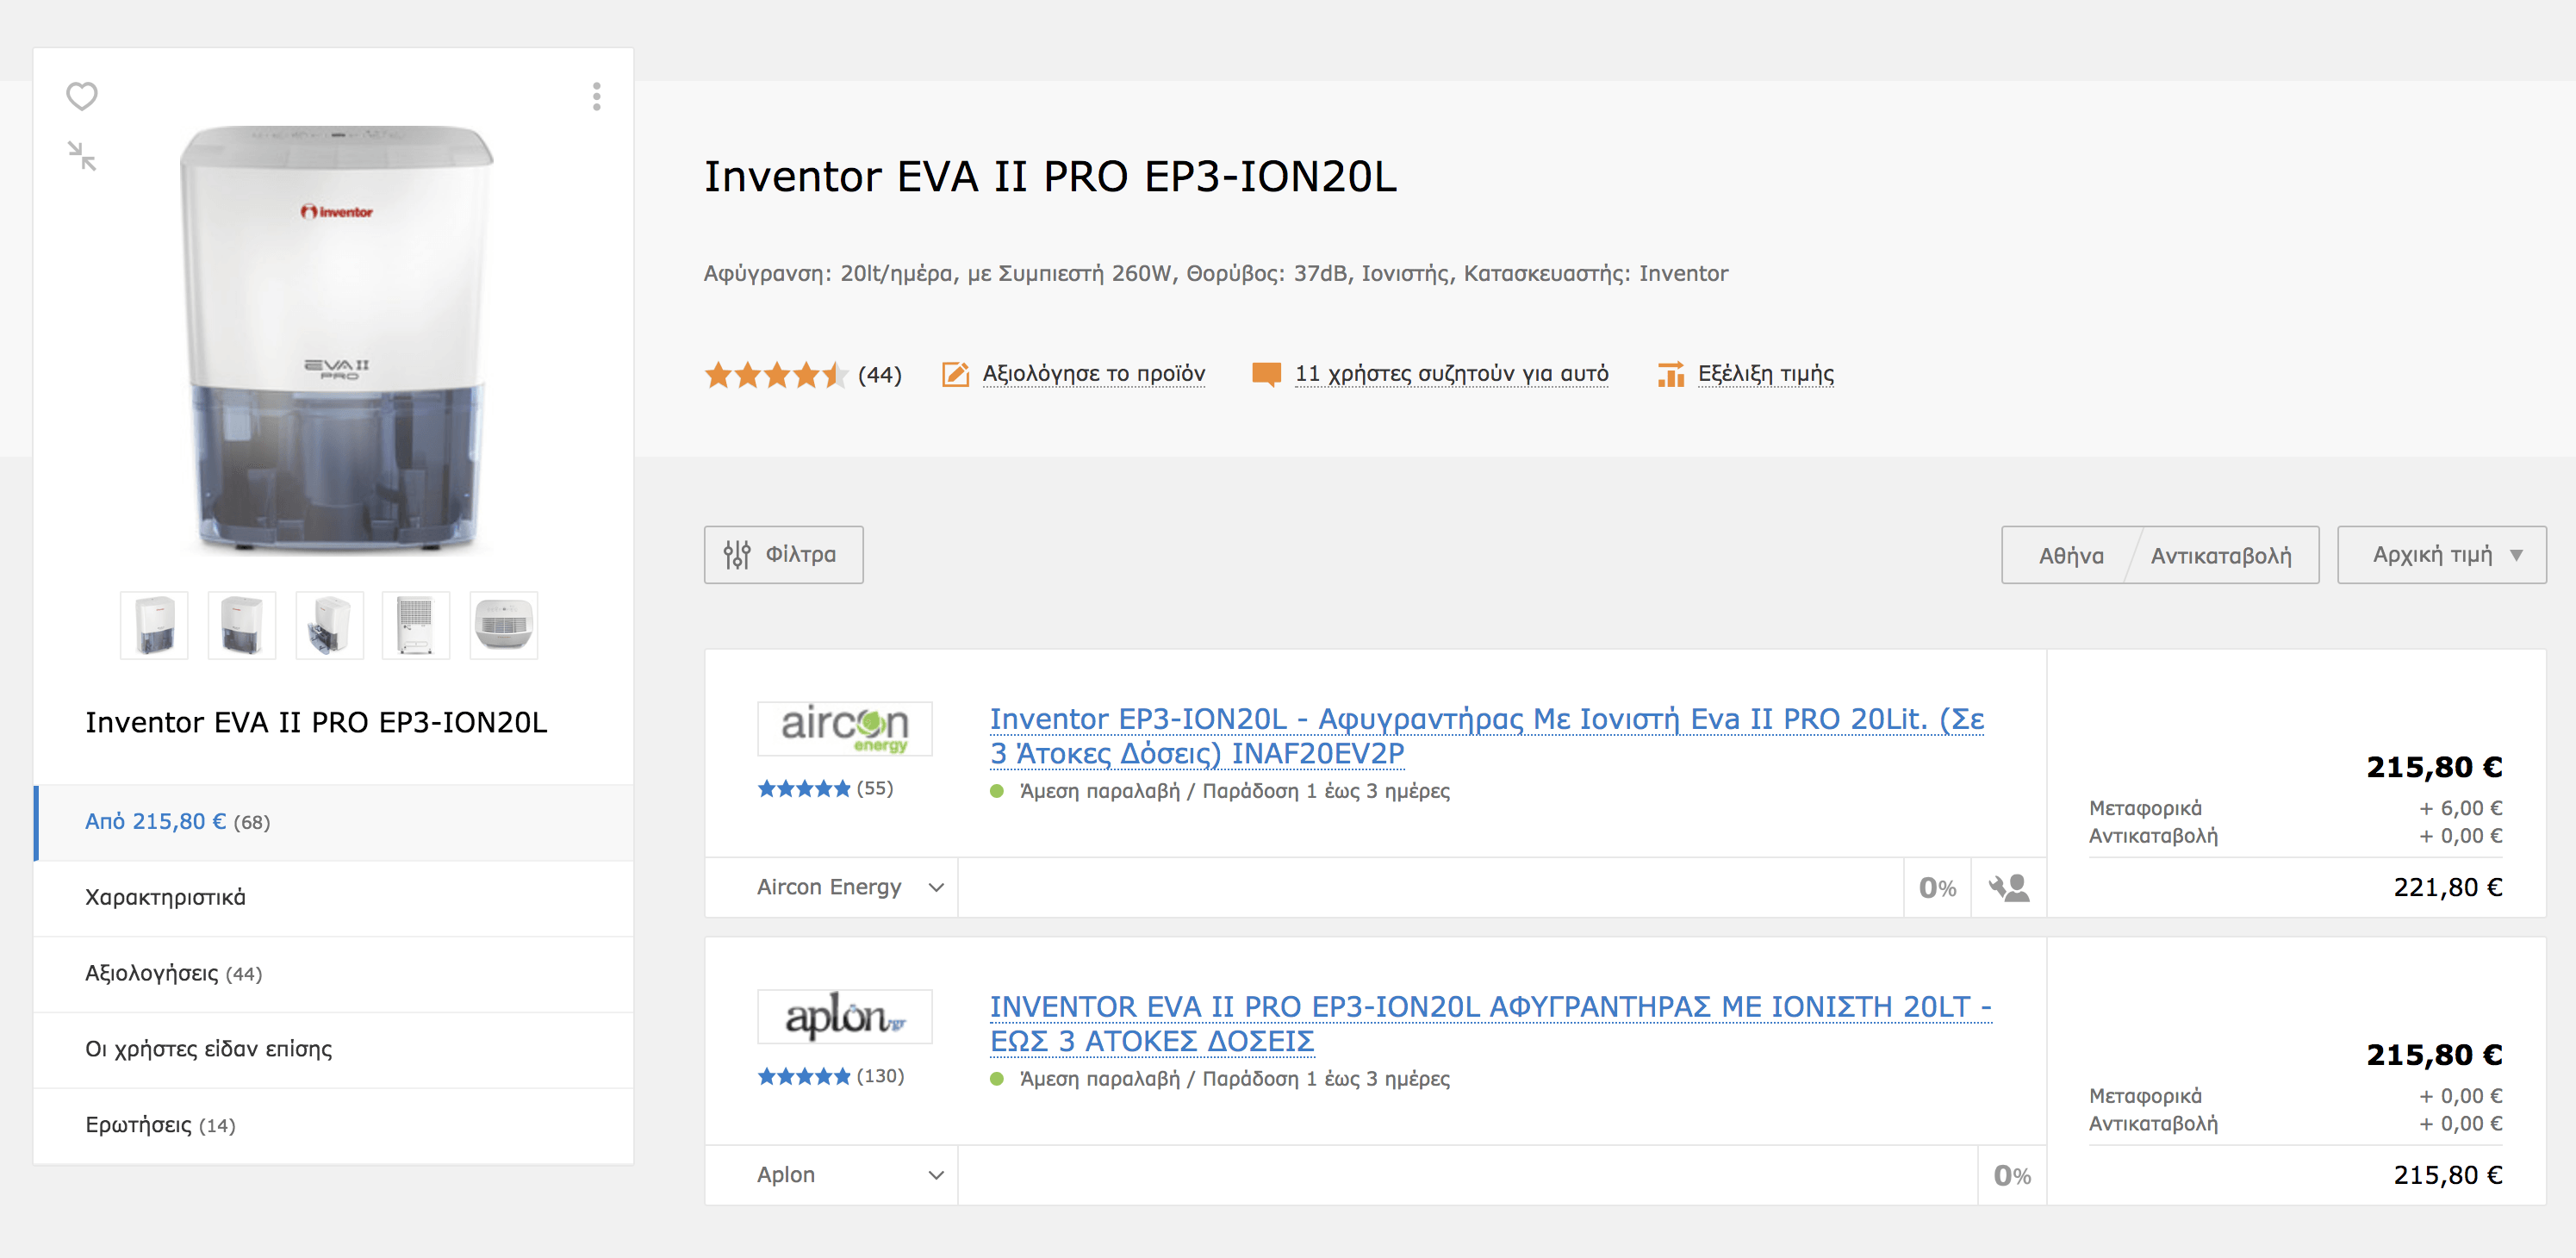Image resolution: width=2576 pixels, height=1258 pixels.
Task: Select first product thumbnail
Action: 154,625
